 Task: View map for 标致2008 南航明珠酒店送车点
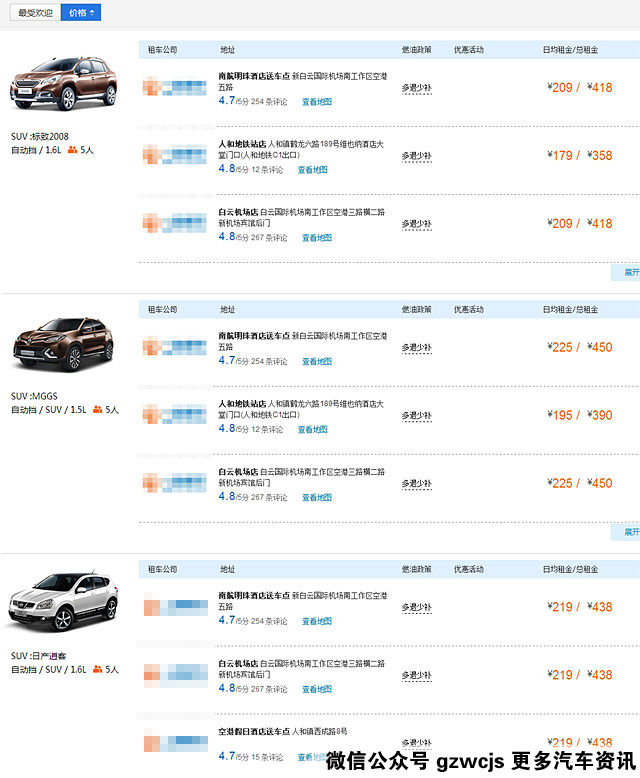click(x=316, y=102)
